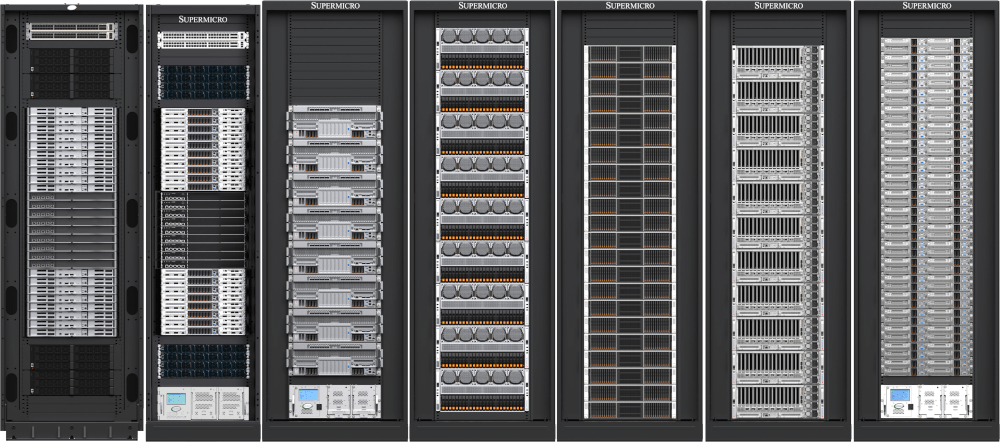Click the Supermicro logo on the sixth rack

tap(779, 6)
